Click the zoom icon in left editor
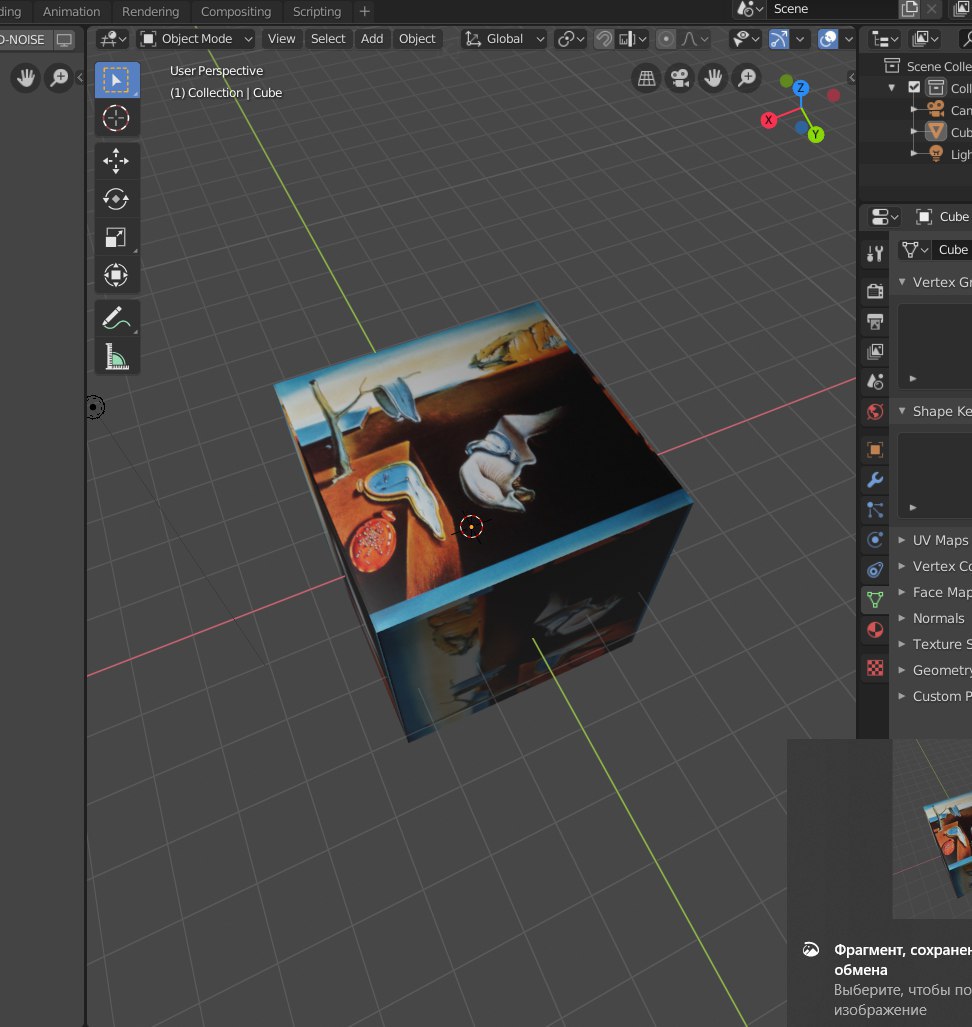Image resolution: width=972 pixels, height=1027 pixels. (59, 78)
